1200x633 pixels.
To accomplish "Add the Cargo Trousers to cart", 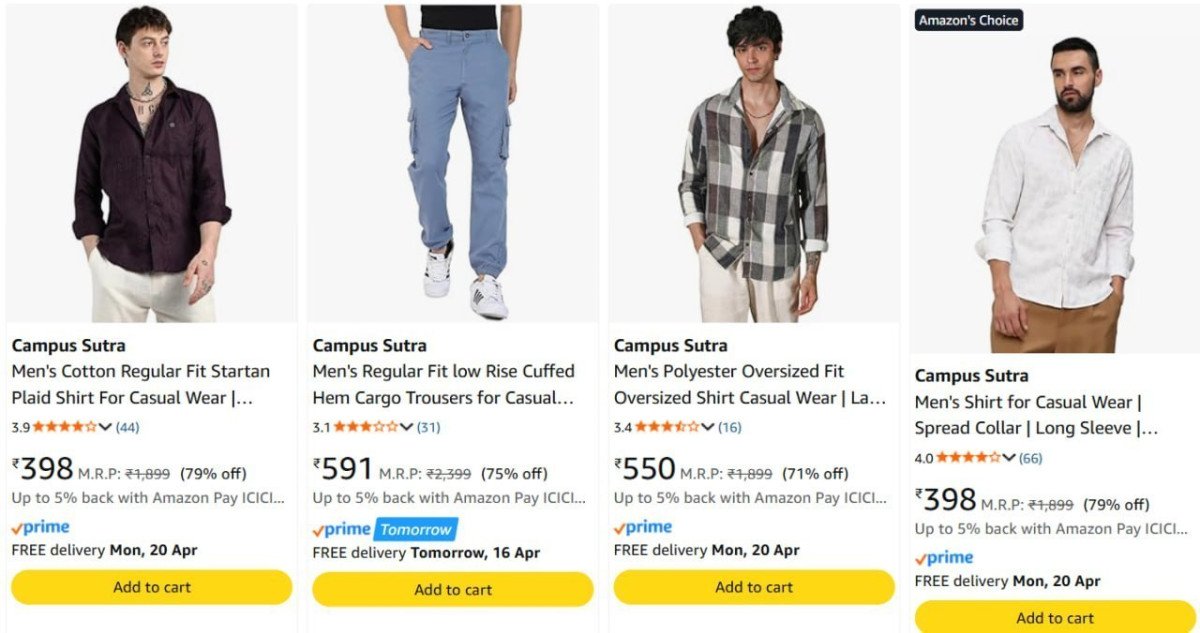I will coord(452,590).
